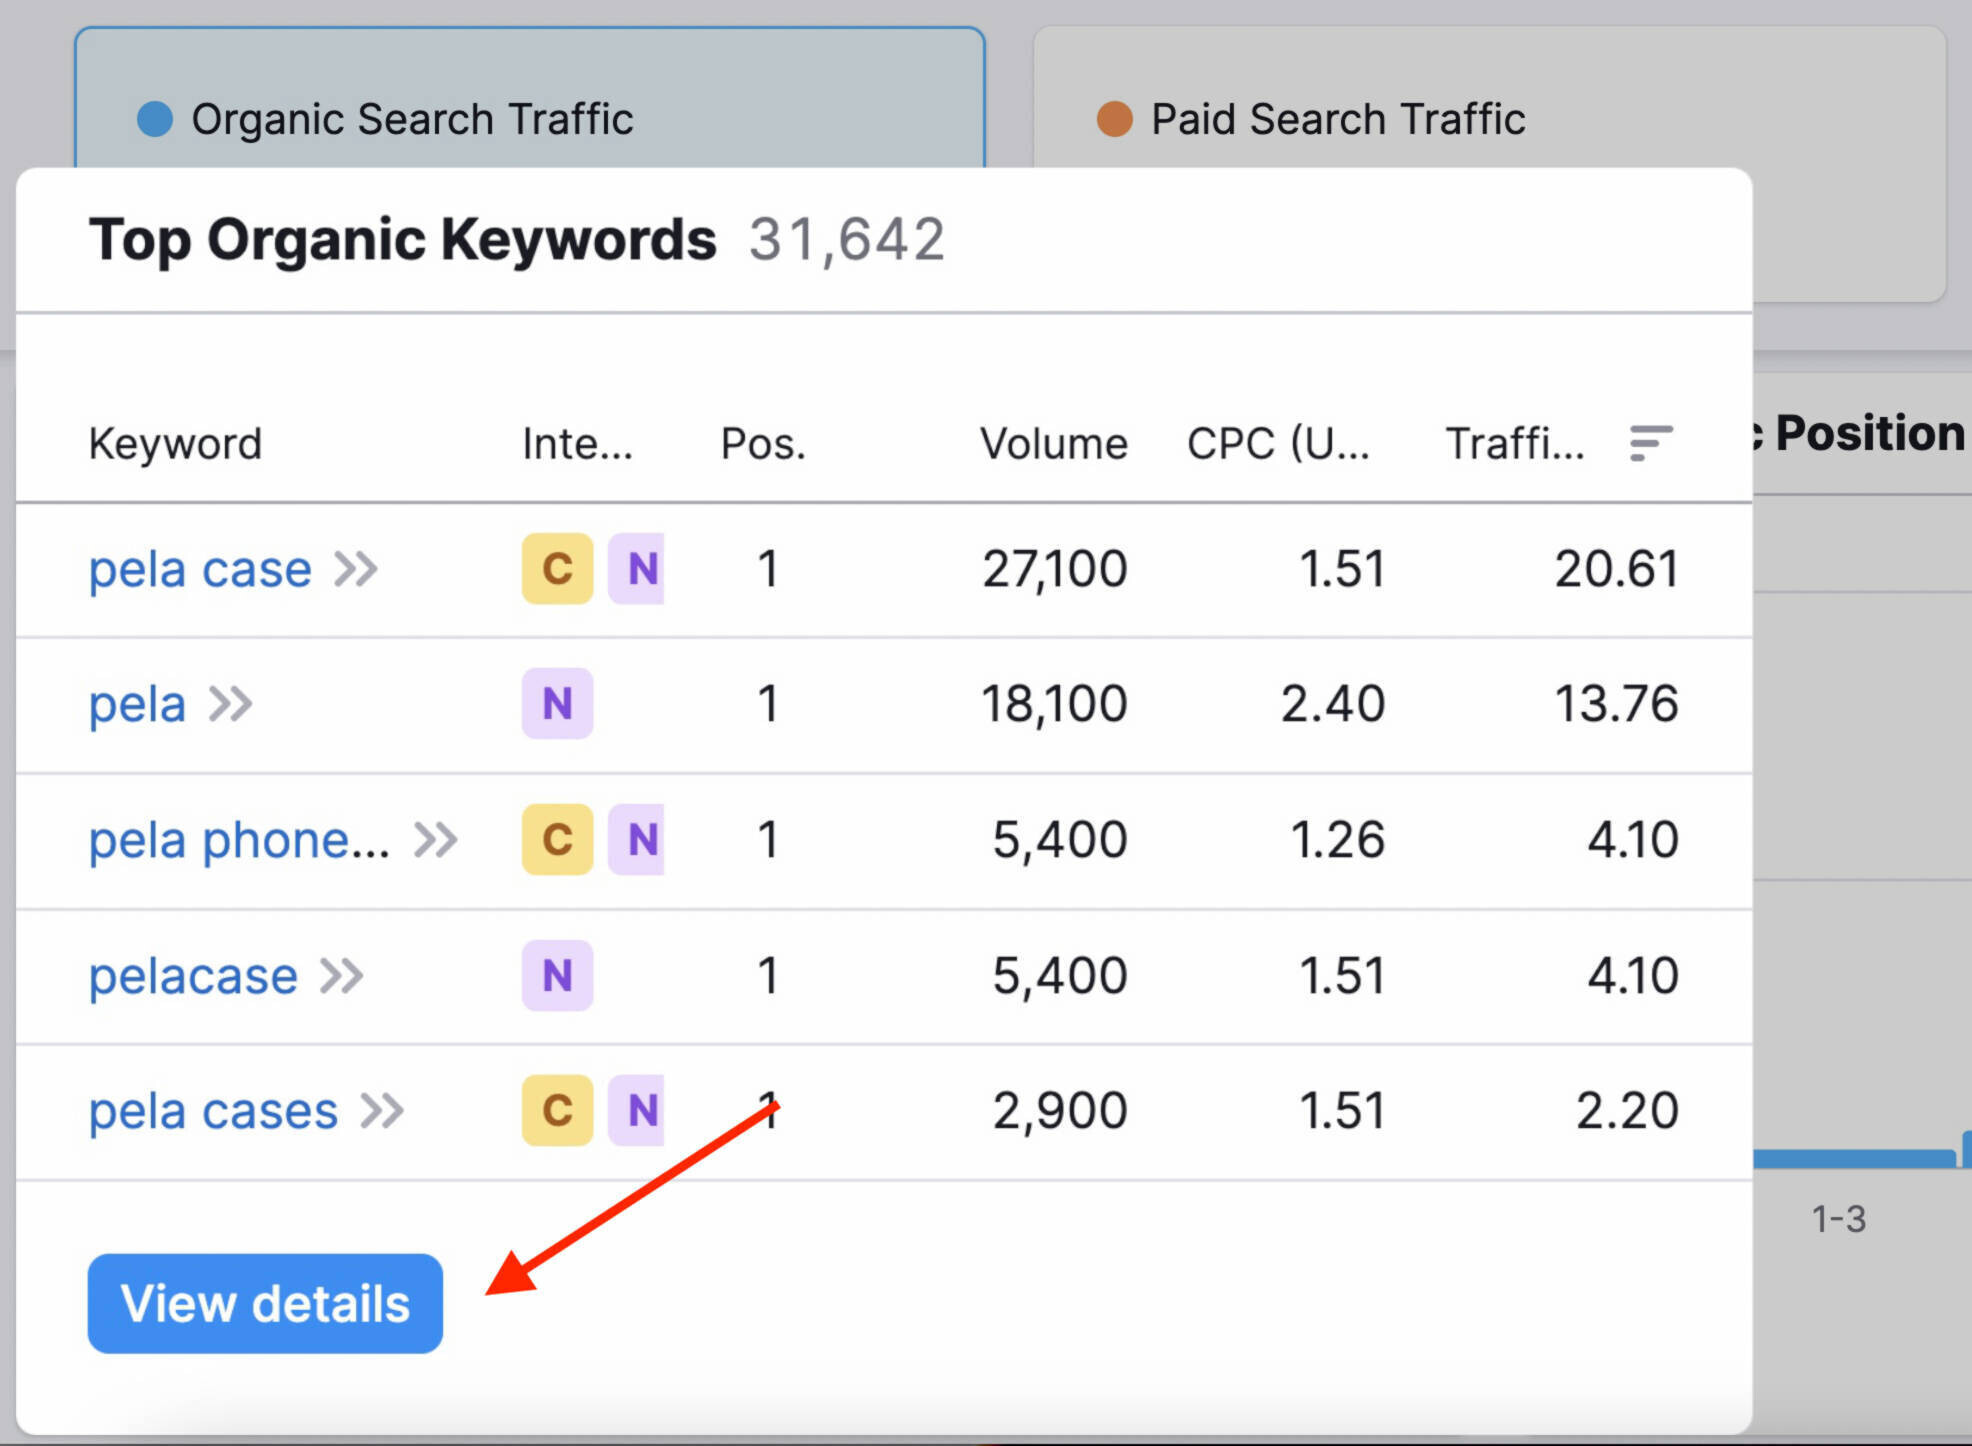
Task: Click the C intent badge for 'pela case'
Action: pyautogui.click(x=557, y=569)
